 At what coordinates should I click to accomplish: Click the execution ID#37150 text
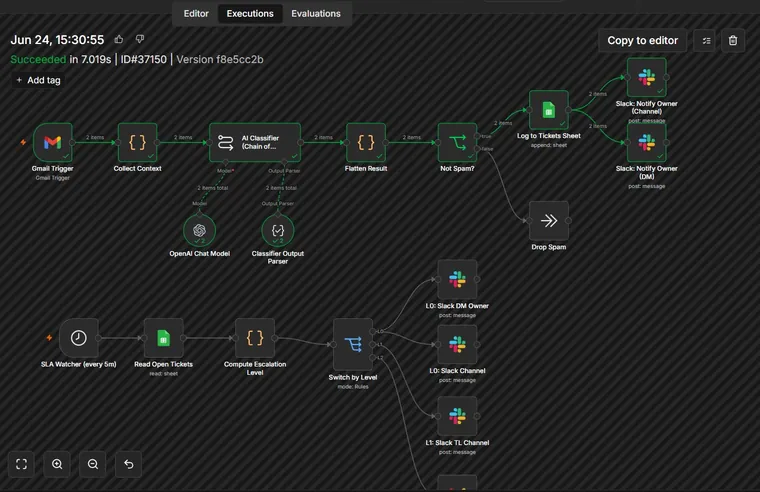143,60
